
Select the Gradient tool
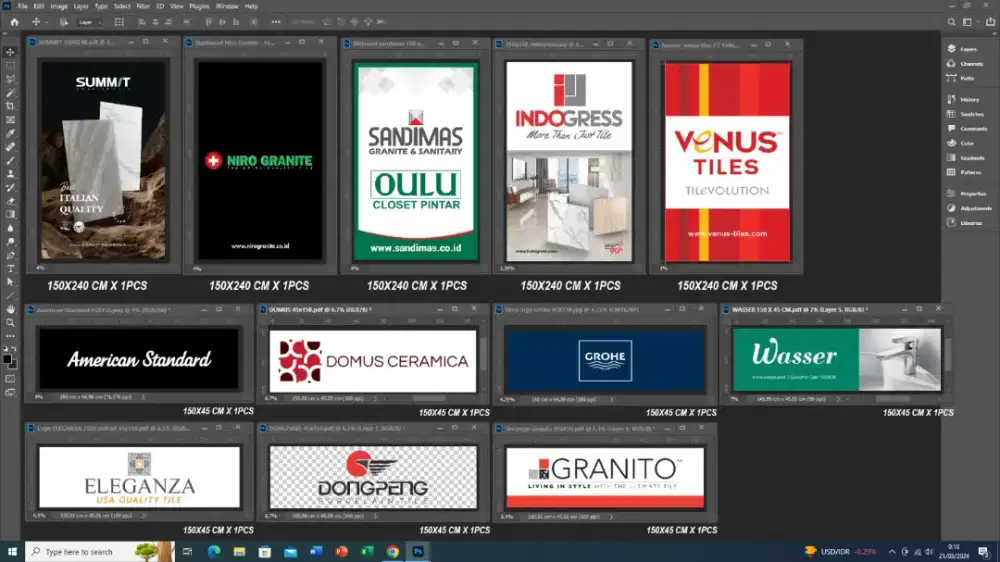pos(10,214)
